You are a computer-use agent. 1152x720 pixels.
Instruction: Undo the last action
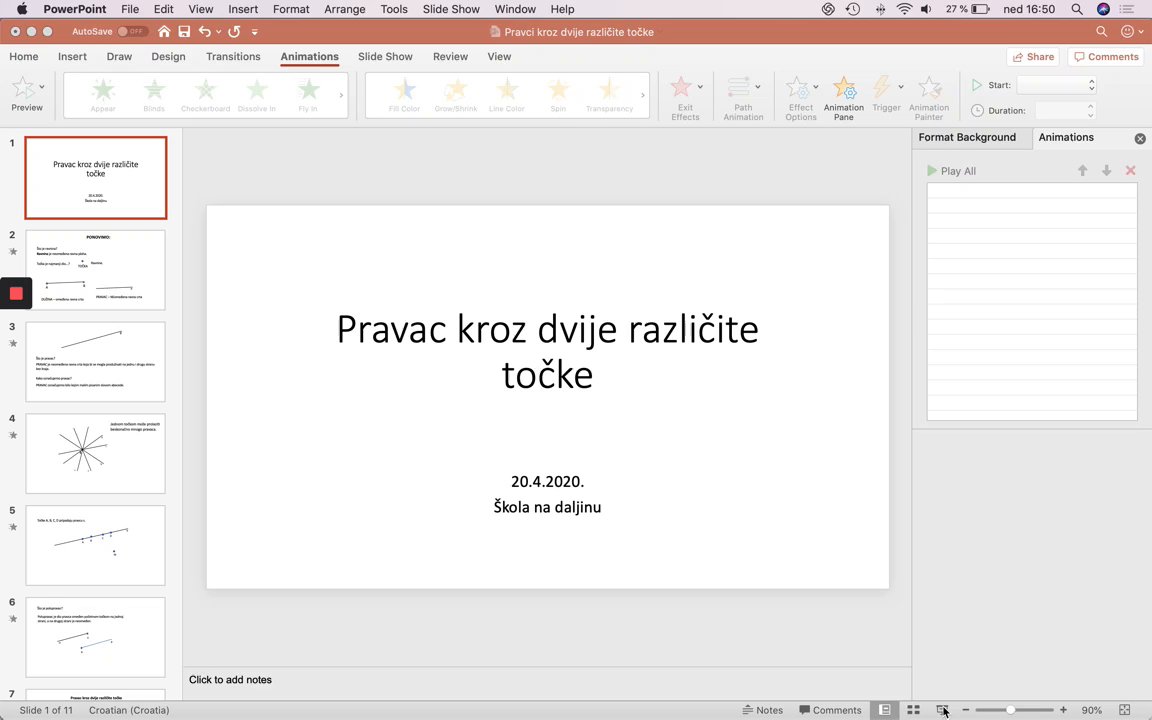tap(205, 32)
